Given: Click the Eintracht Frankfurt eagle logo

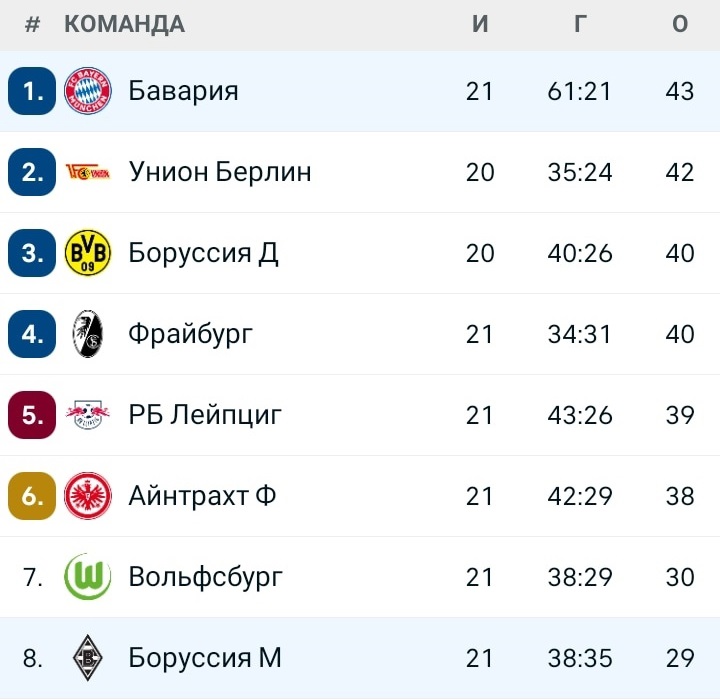Looking at the screenshot, I should tap(88, 496).
